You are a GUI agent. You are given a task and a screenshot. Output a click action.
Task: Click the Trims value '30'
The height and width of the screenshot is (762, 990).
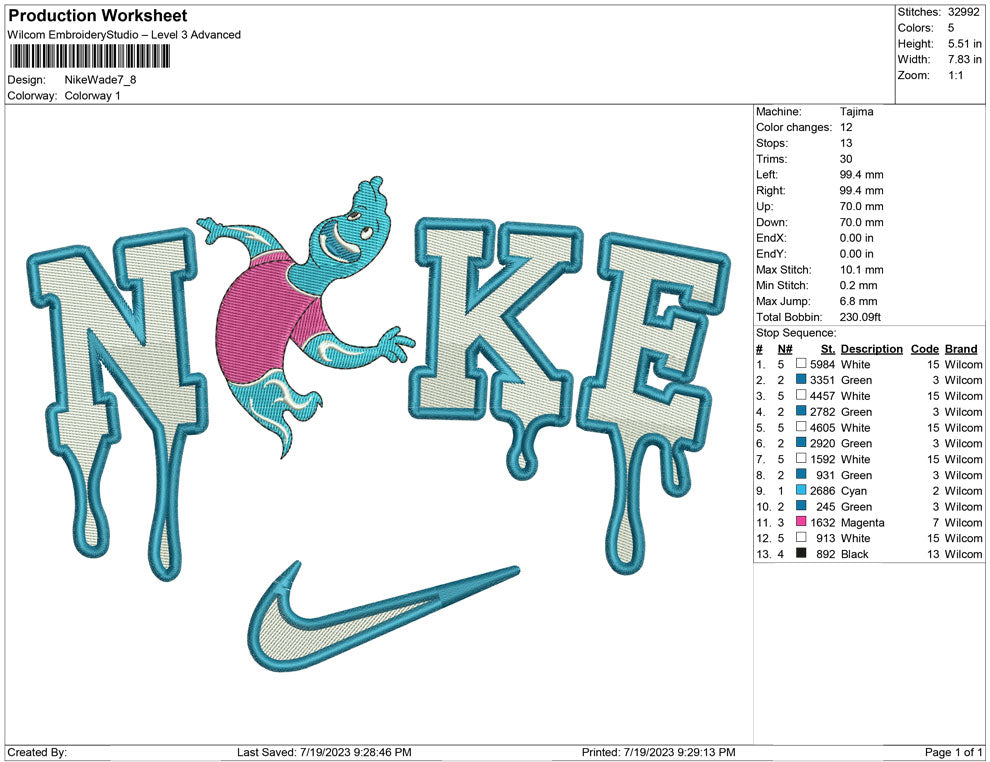coord(846,158)
